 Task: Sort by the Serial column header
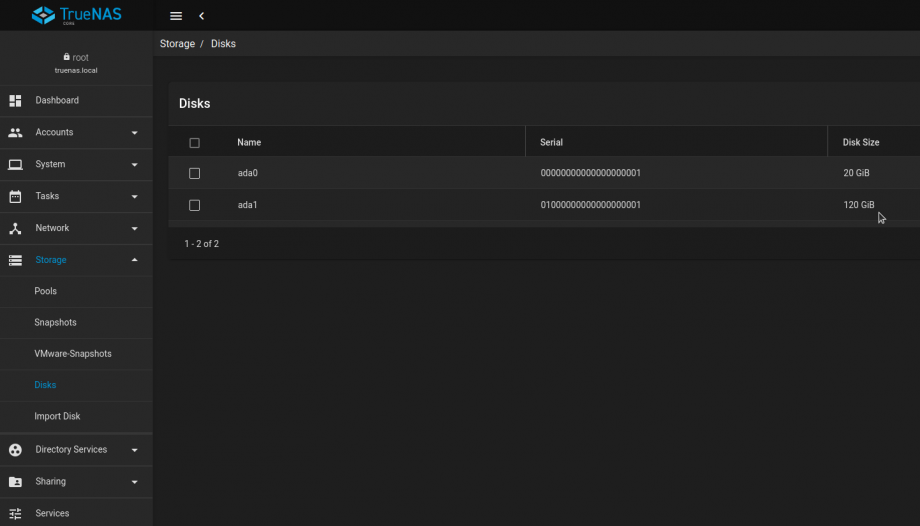coord(551,142)
